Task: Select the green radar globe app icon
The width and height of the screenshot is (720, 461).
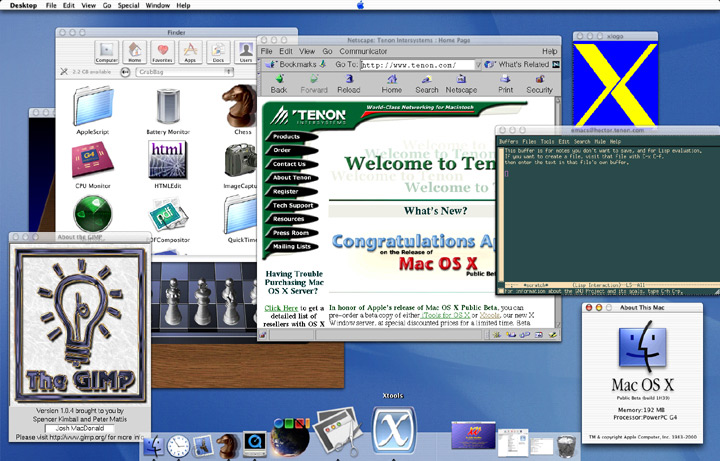Action: click(93, 214)
